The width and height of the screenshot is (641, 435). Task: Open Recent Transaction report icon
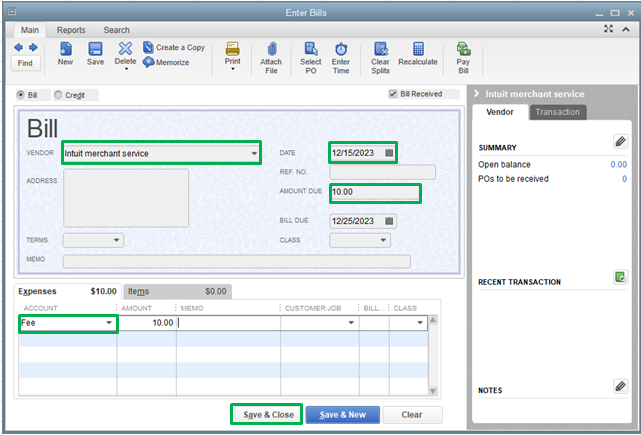pyautogui.click(x=620, y=277)
